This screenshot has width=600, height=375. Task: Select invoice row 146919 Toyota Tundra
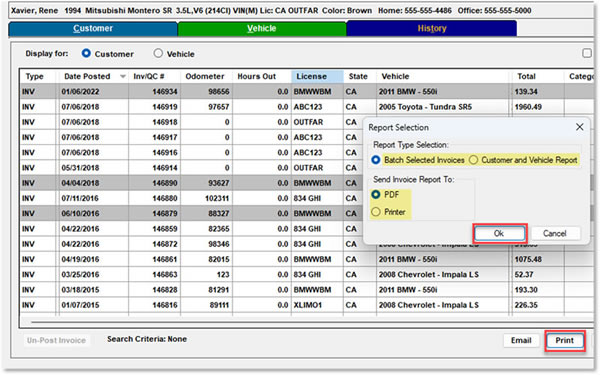point(306,107)
